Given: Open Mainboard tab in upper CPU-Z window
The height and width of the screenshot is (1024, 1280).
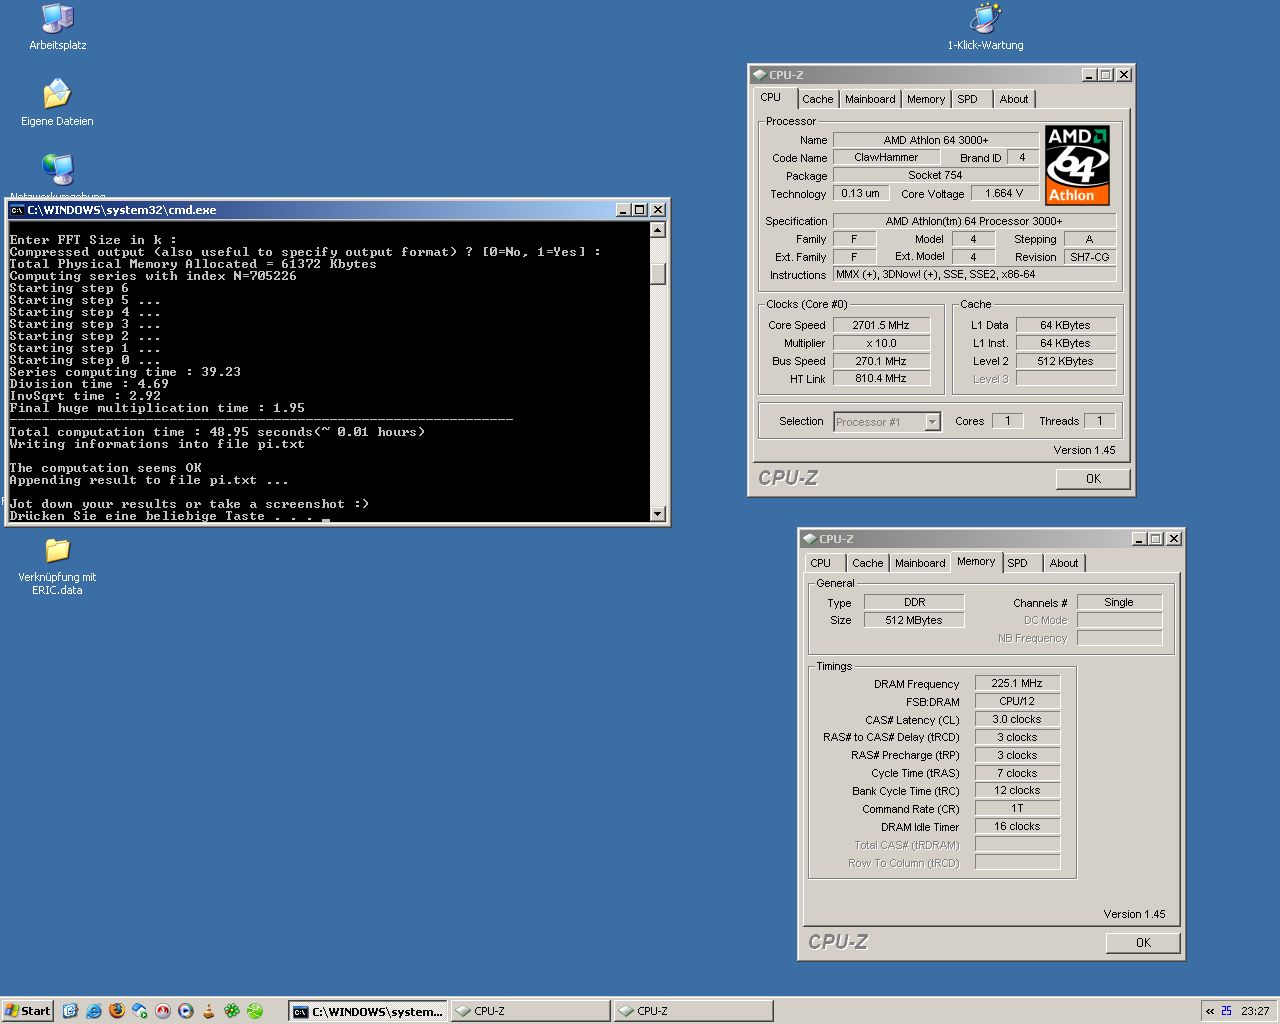Looking at the screenshot, I should (x=870, y=99).
